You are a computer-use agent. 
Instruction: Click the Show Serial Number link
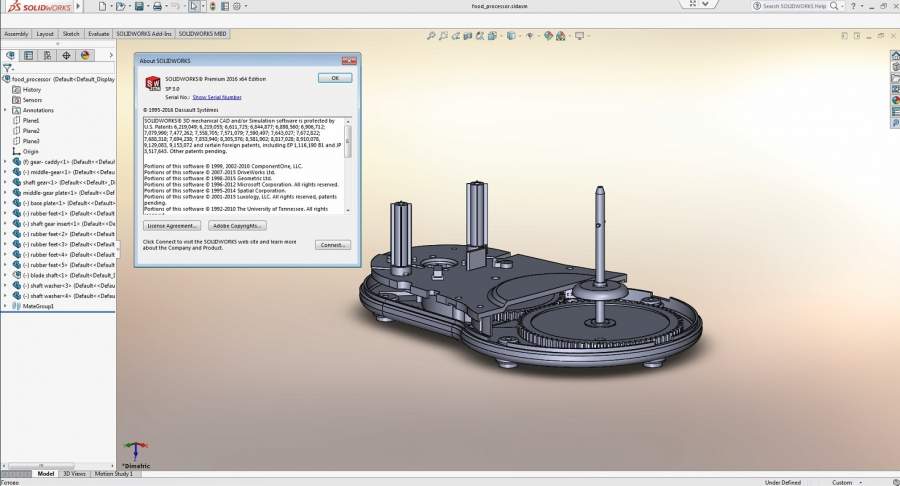(x=216, y=97)
